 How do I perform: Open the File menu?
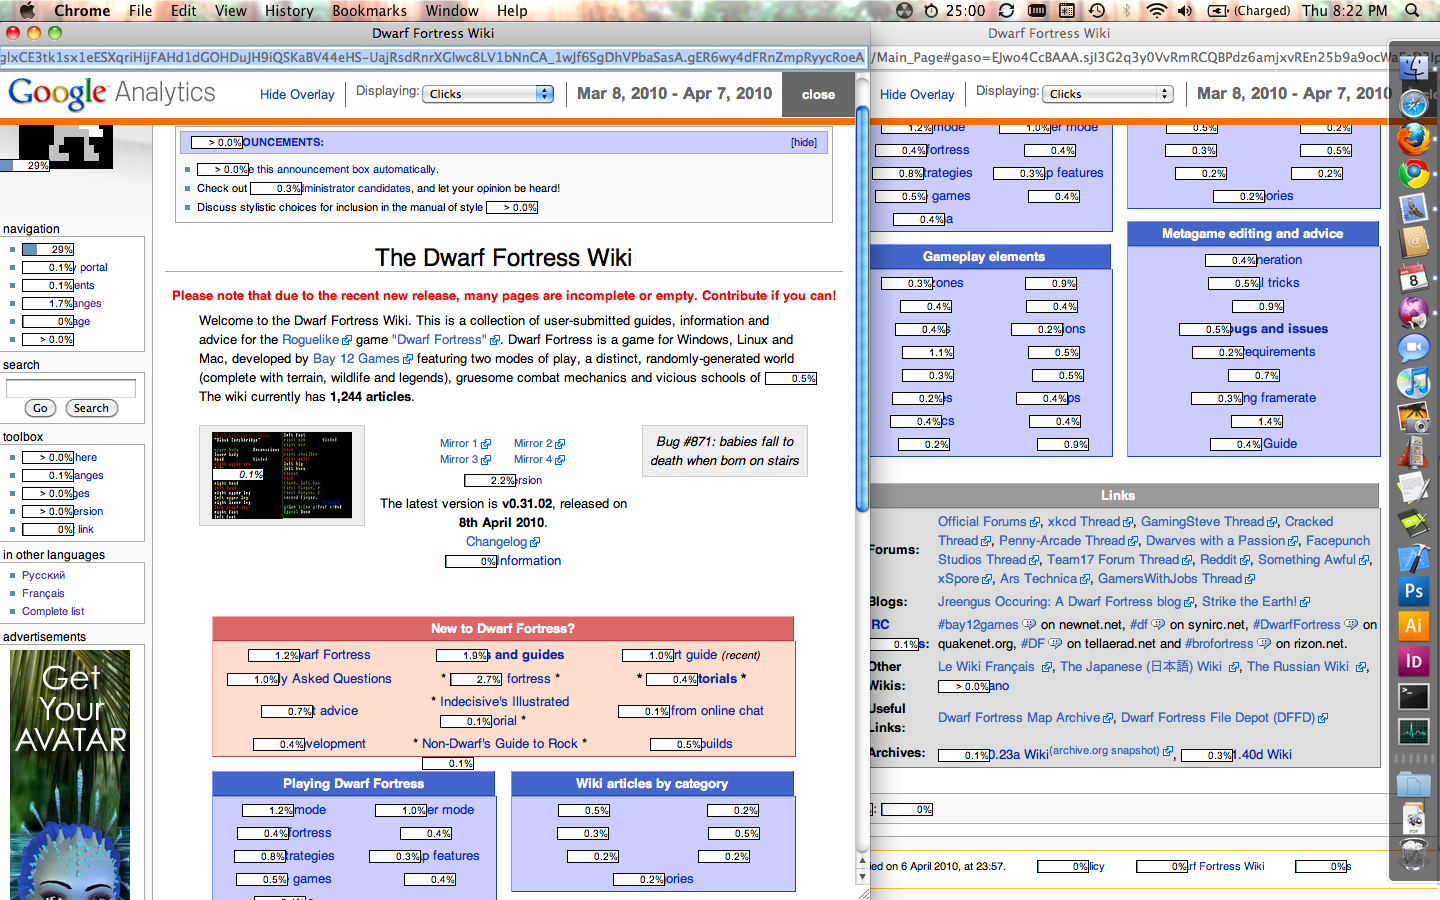(x=141, y=11)
